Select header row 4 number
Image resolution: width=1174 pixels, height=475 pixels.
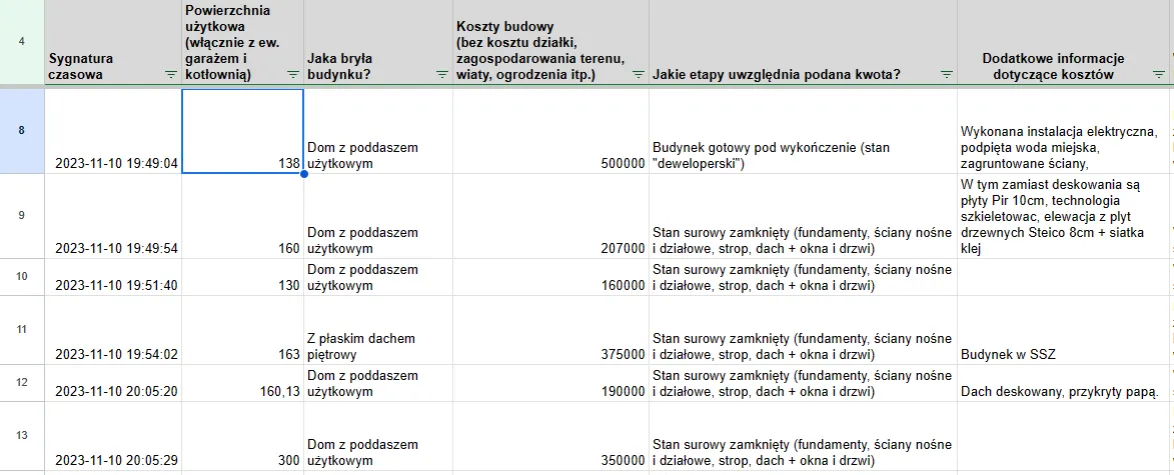(x=22, y=42)
